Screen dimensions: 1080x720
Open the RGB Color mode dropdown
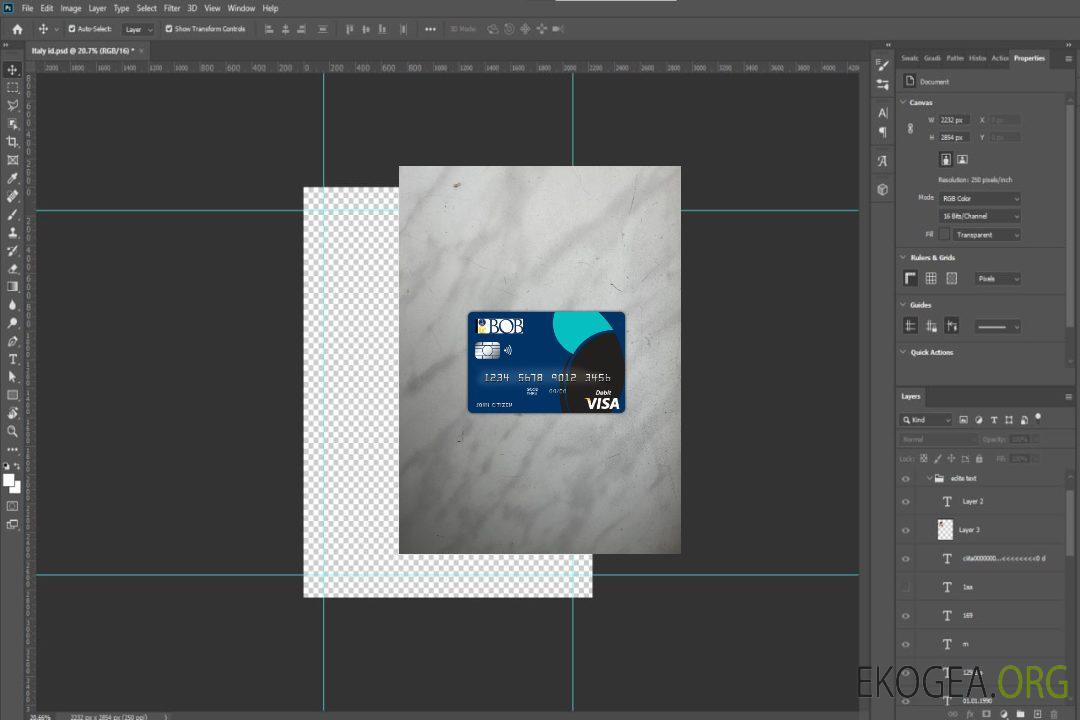coord(980,198)
